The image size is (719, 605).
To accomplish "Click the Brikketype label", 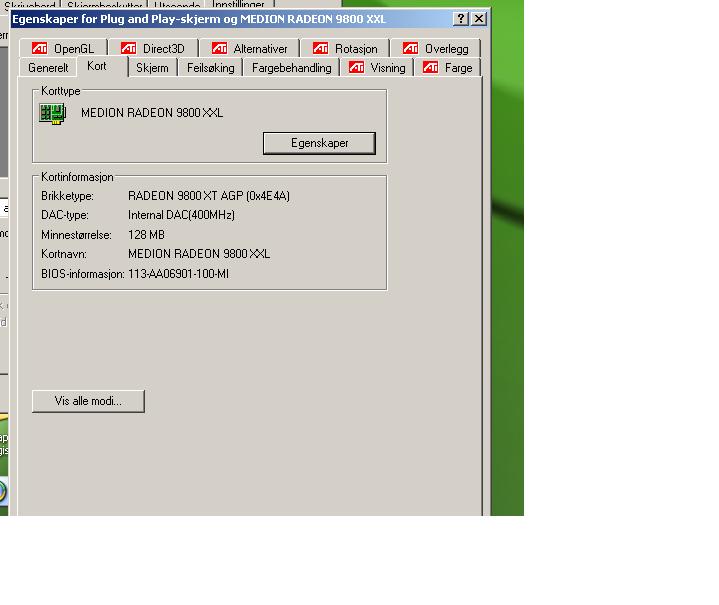I will pos(67,196).
